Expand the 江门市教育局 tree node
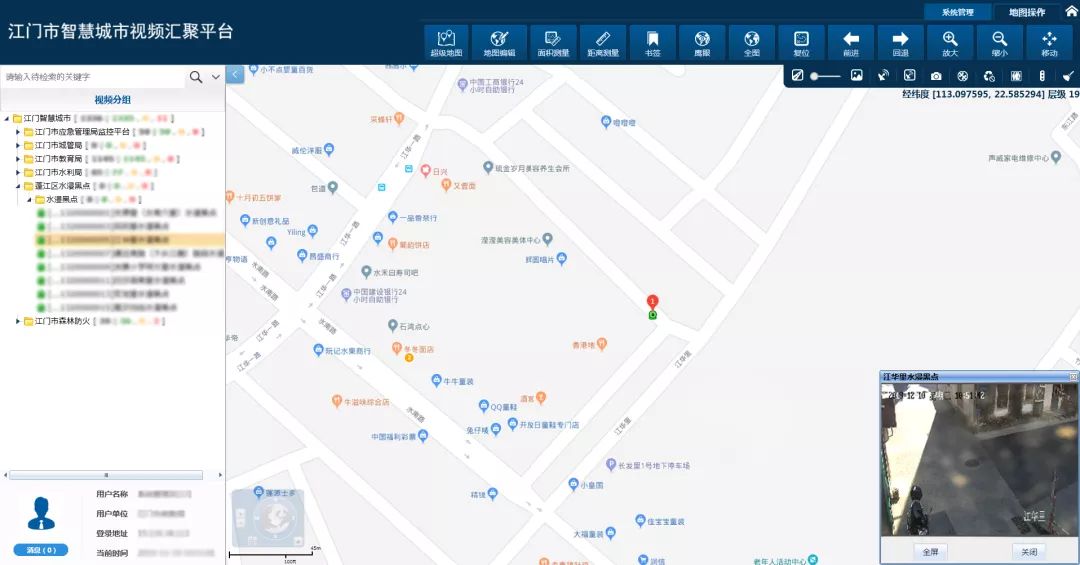The width and height of the screenshot is (1080, 565). coord(18,158)
